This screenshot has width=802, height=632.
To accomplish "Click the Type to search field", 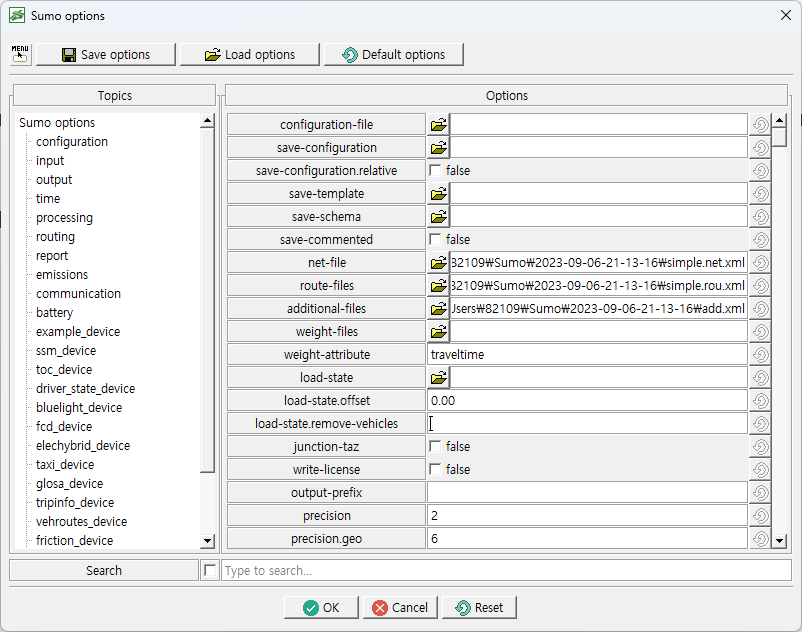I will 506,570.
